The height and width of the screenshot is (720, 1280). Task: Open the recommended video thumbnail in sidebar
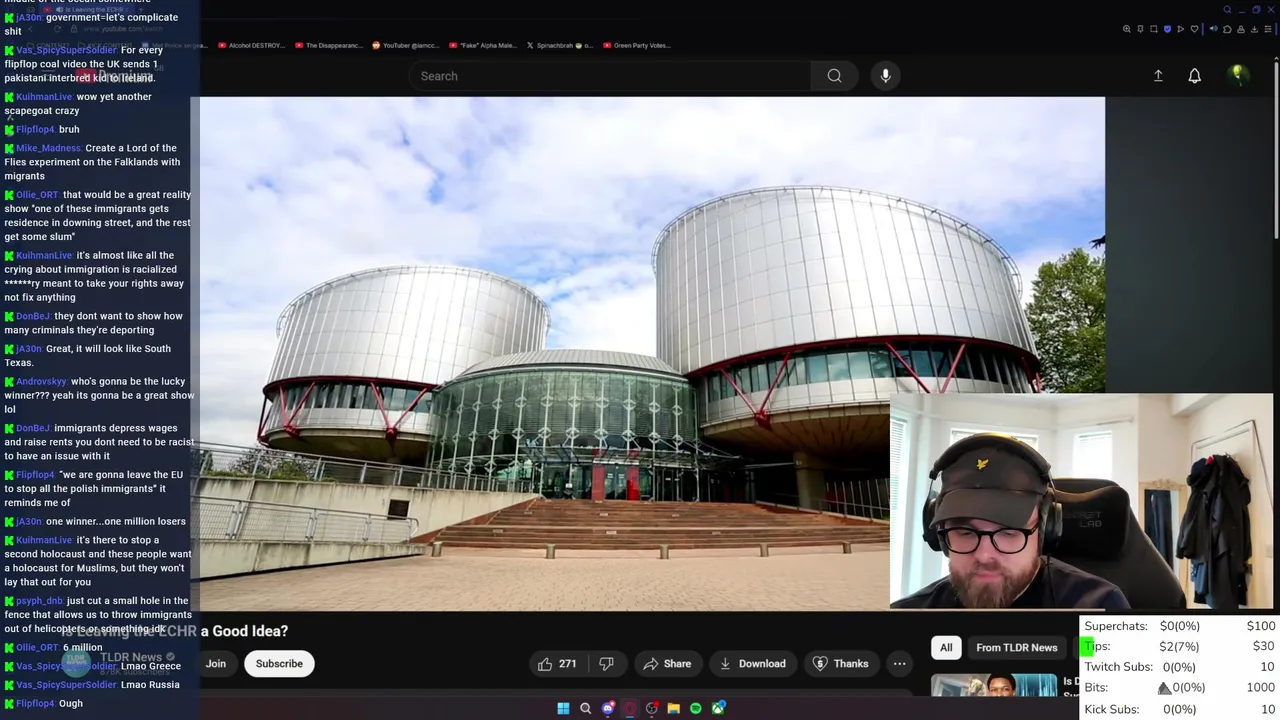(x=994, y=685)
